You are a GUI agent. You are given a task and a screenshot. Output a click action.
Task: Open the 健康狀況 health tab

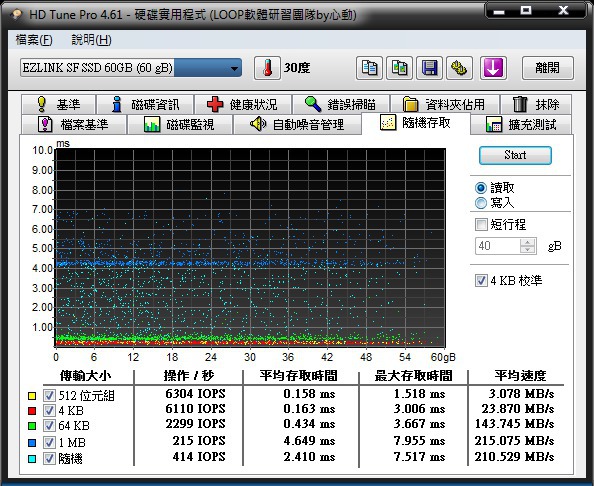click(x=242, y=104)
